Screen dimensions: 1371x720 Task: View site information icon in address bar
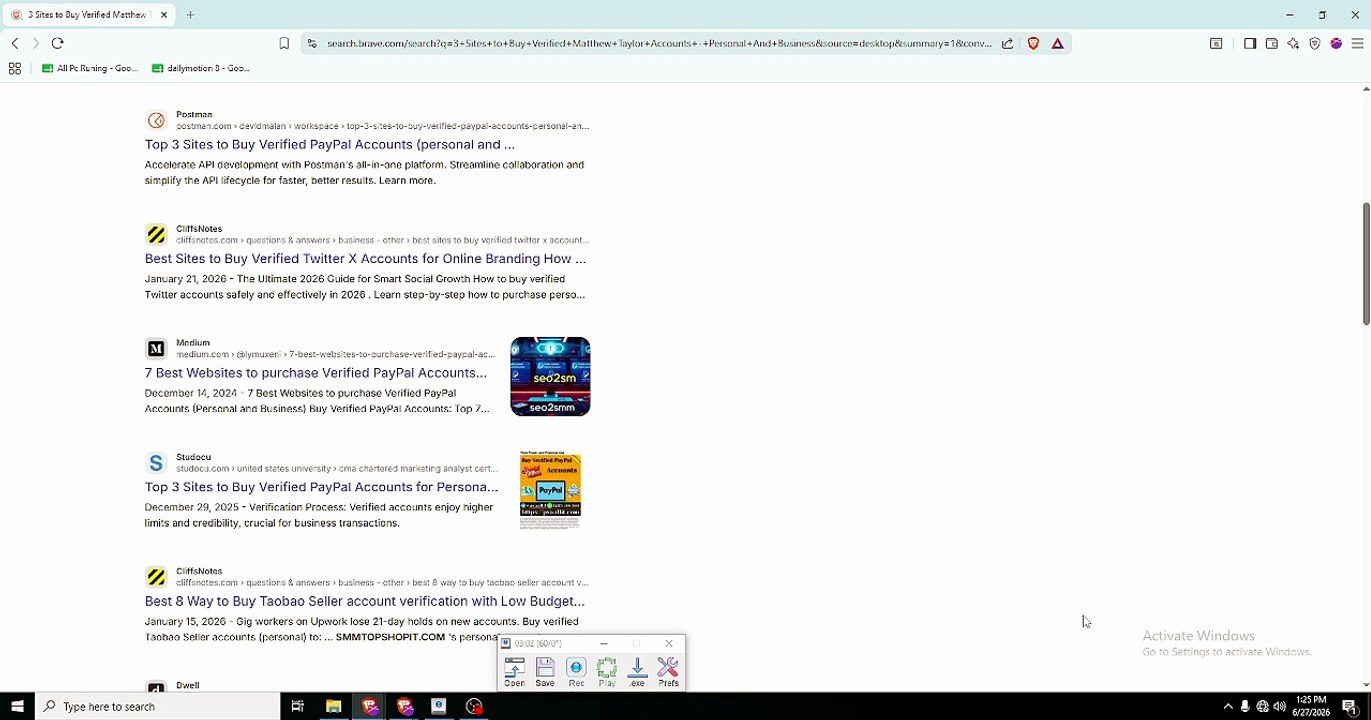pos(312,43)
